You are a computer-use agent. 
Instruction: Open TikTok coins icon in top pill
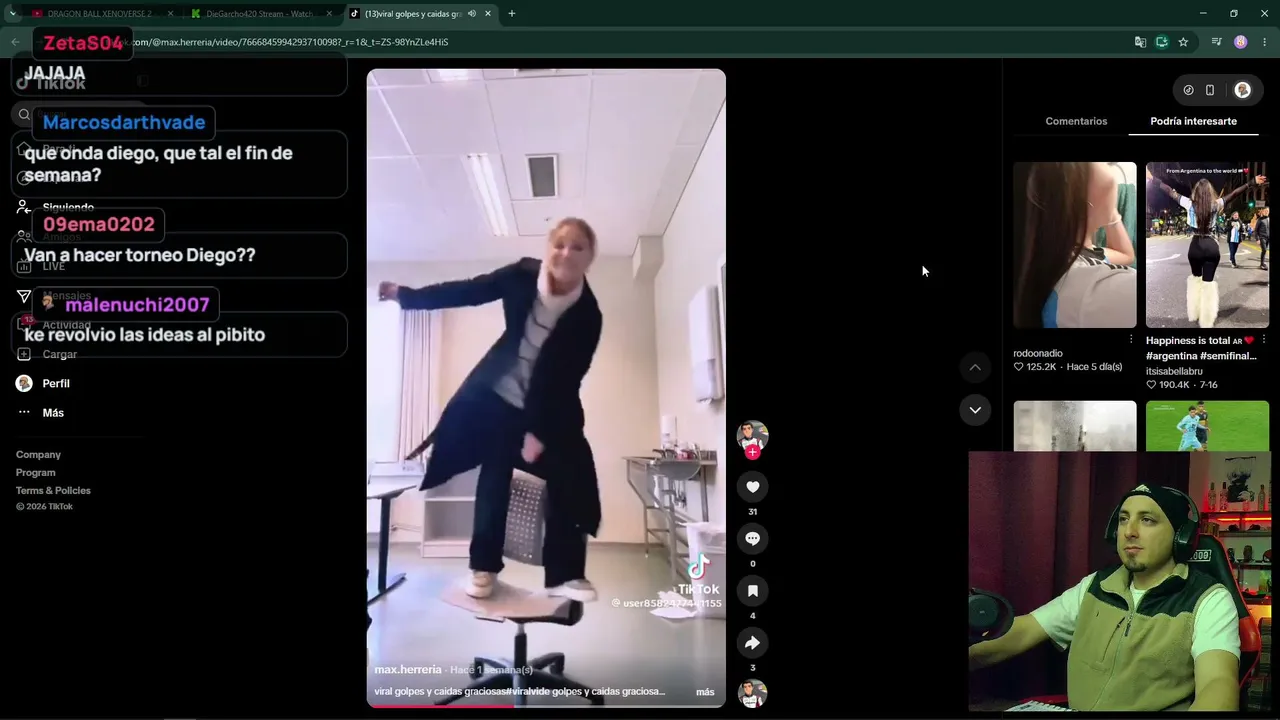tap(1188, 90)
